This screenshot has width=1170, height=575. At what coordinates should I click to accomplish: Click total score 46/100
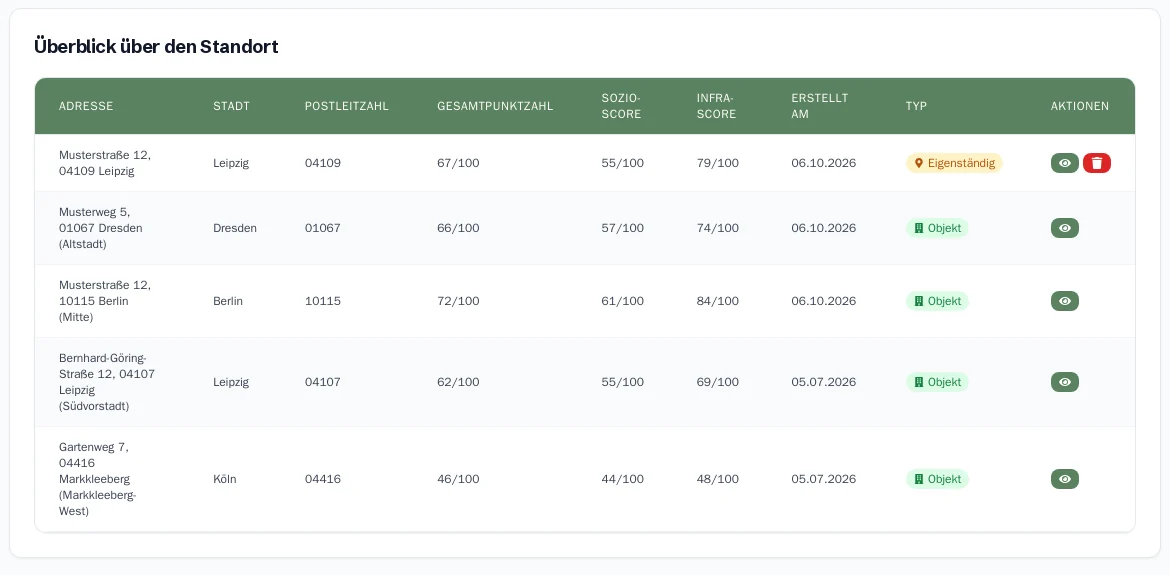point(458,479)
